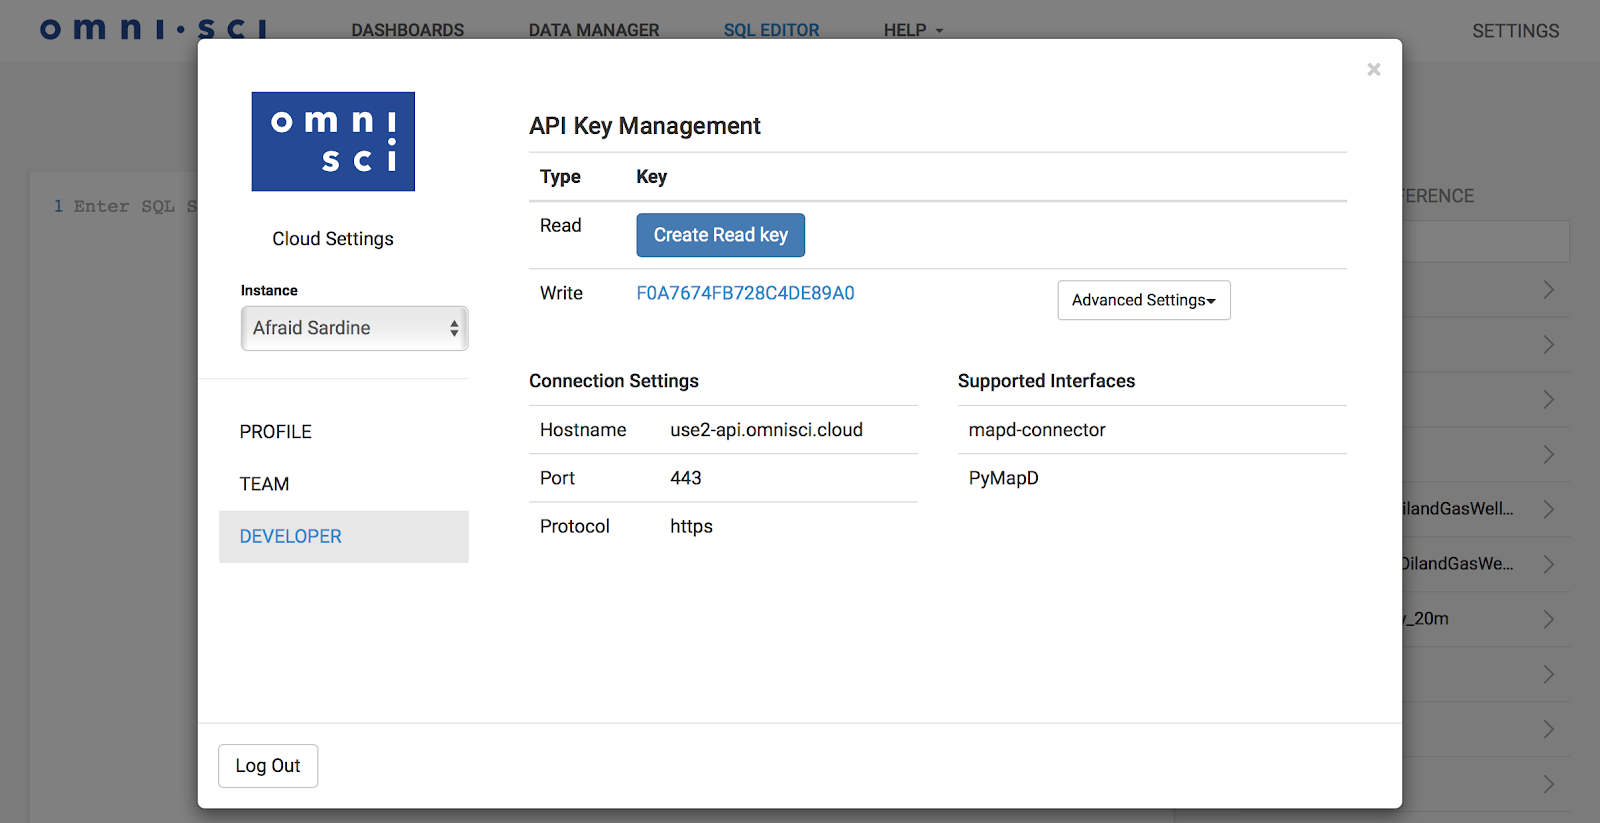Expand the table row ending in _20m
The width and height of the screenshot is (1600, 823).
(x=1548, y=619)
